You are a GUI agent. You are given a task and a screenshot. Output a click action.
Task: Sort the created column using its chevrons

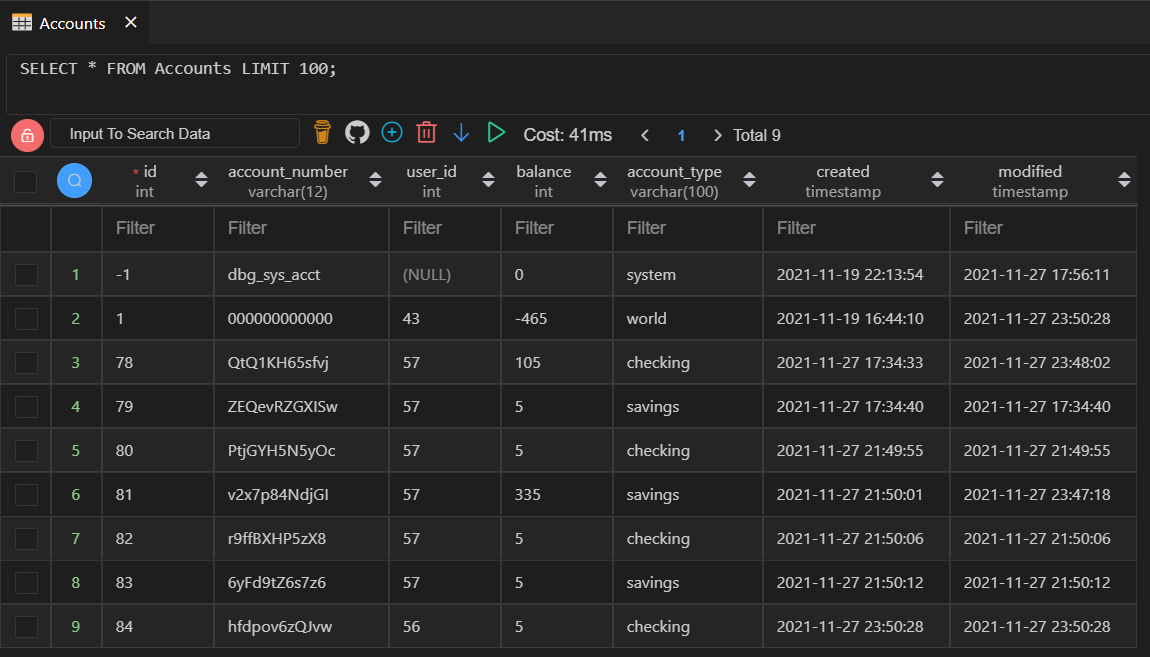click(x=937, y=180)
